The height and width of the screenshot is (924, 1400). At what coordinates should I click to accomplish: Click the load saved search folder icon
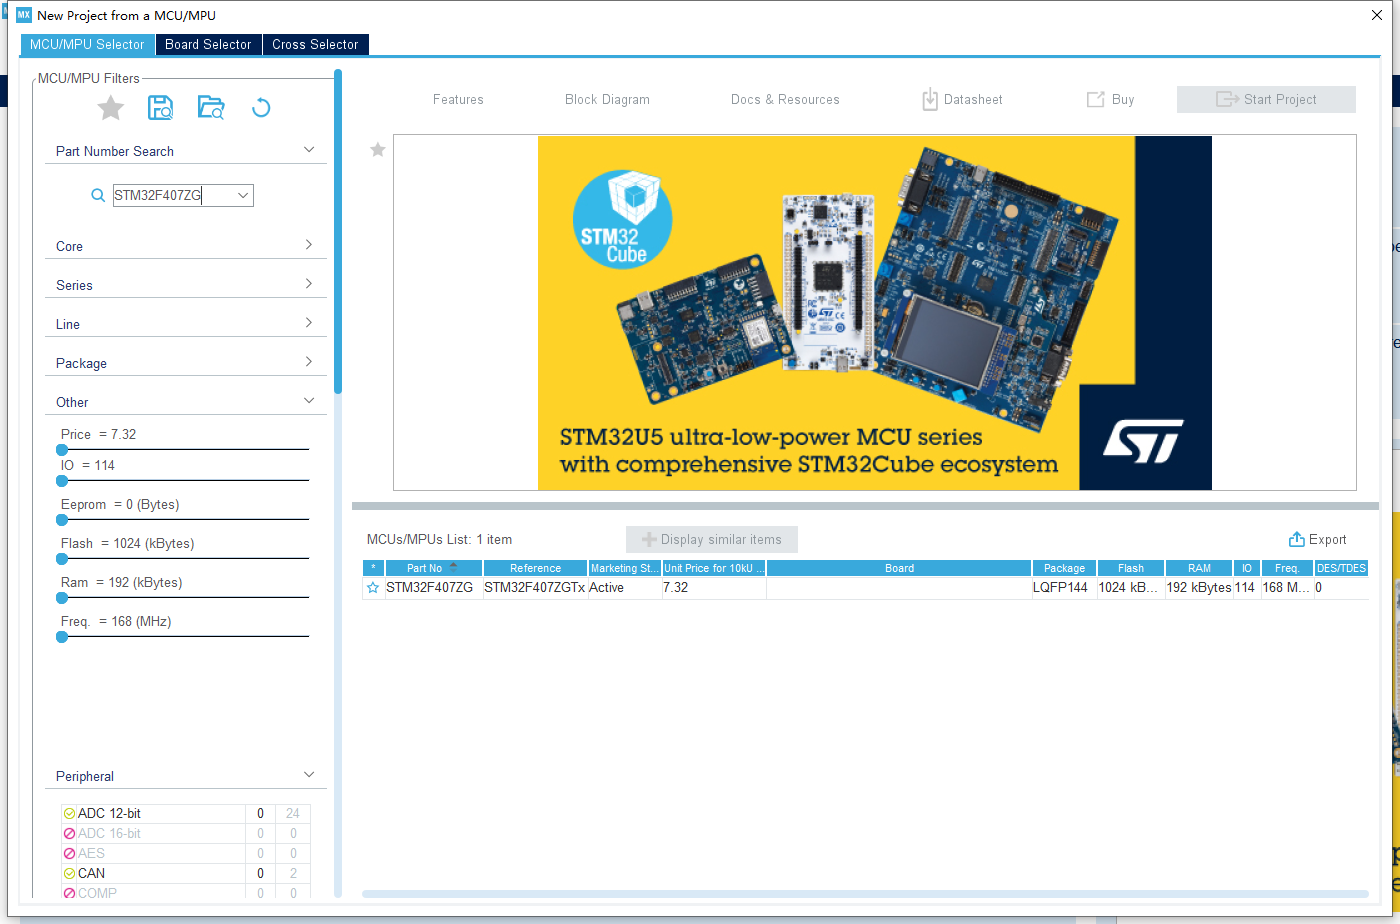click(x=211, y=108)
